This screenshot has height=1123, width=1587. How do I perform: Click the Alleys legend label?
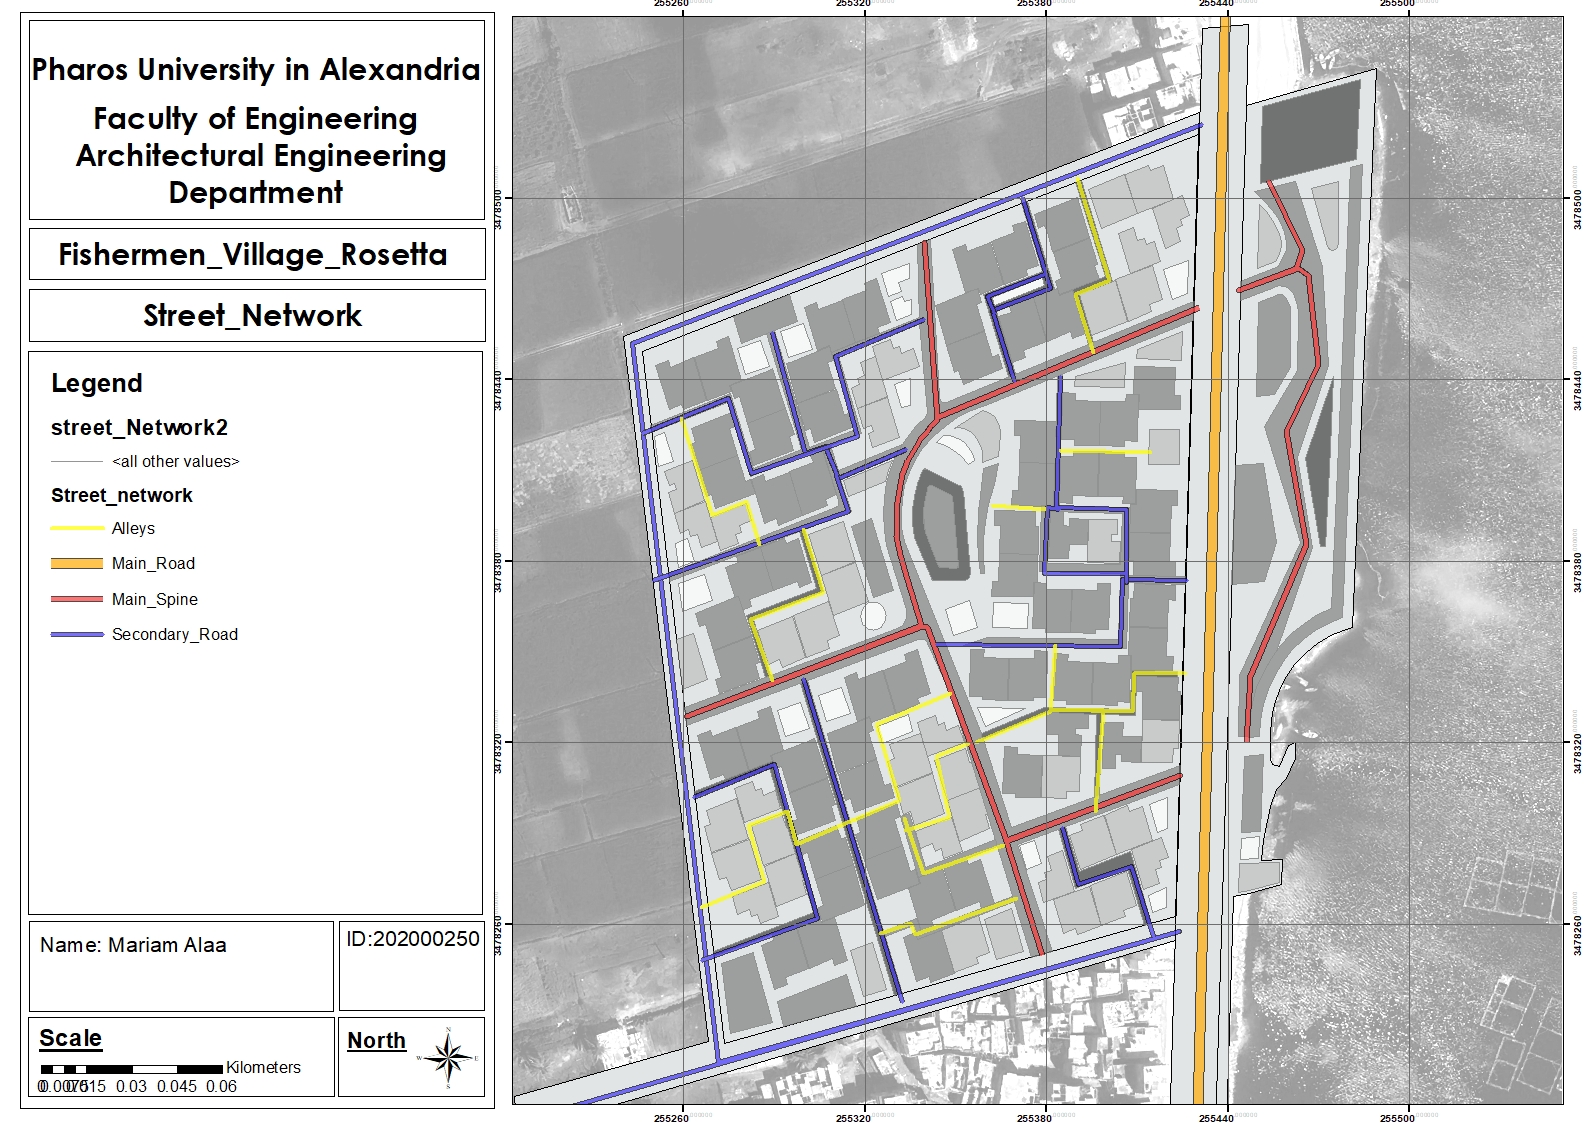[133, 528]
